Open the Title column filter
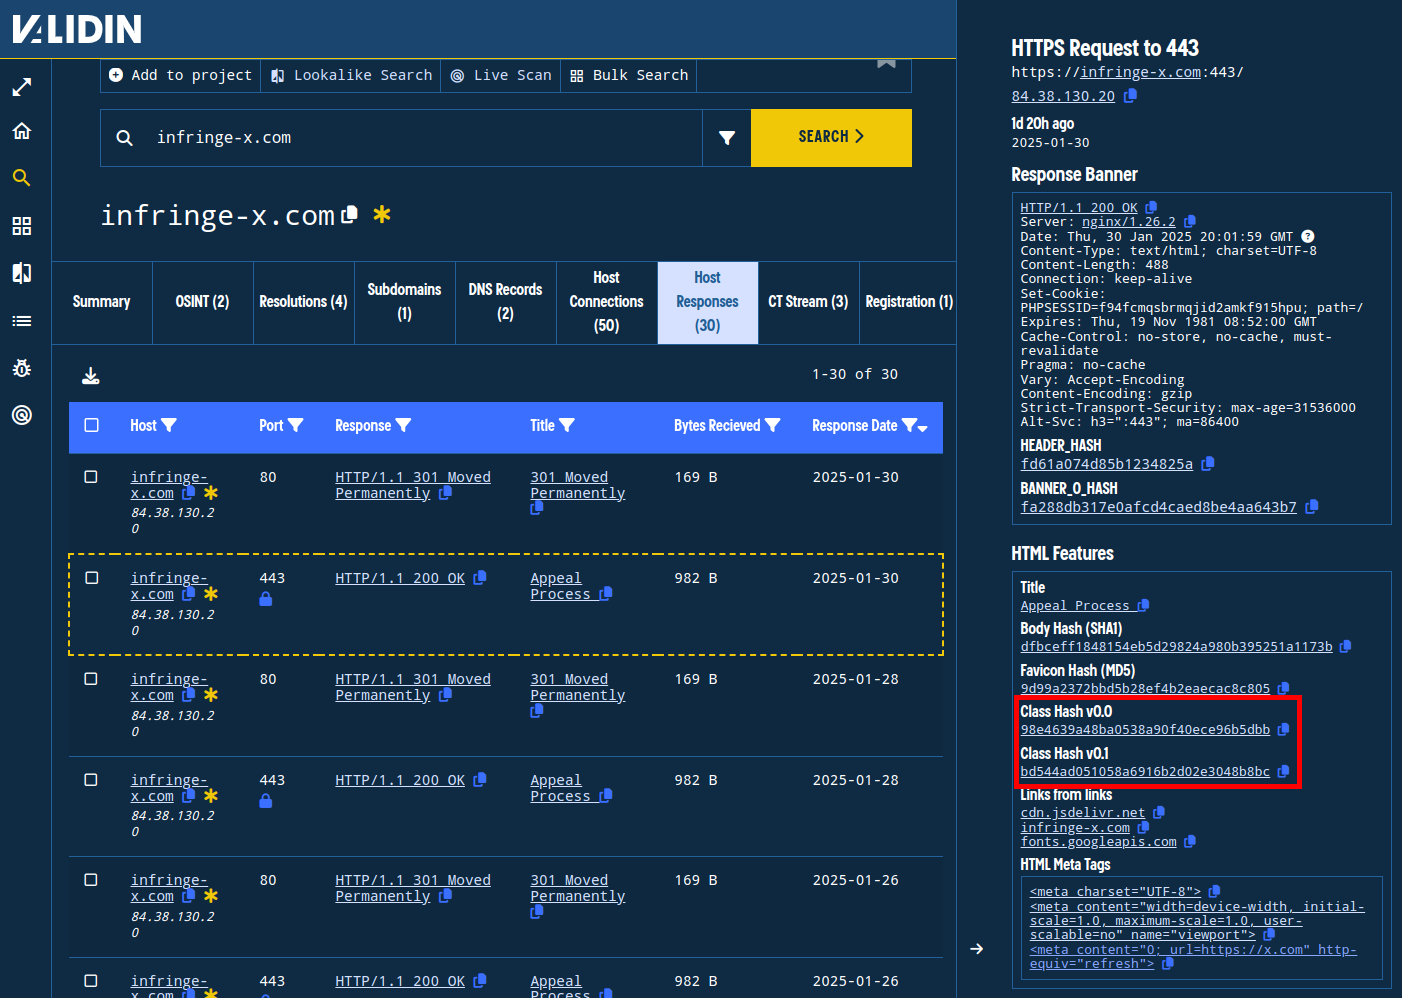The image size is (1402, 998). click(567, 425)
